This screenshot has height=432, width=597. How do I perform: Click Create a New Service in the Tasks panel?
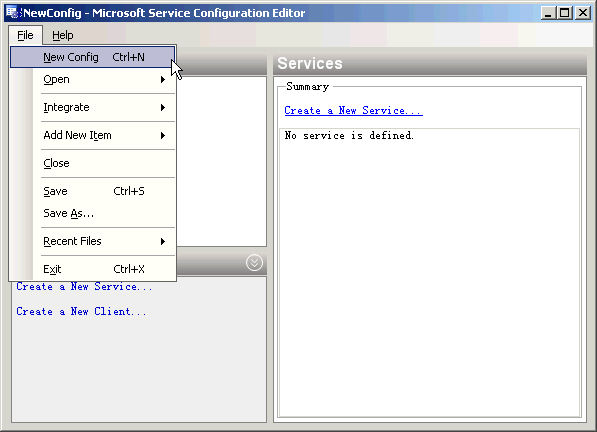click(x=84, y=287)
